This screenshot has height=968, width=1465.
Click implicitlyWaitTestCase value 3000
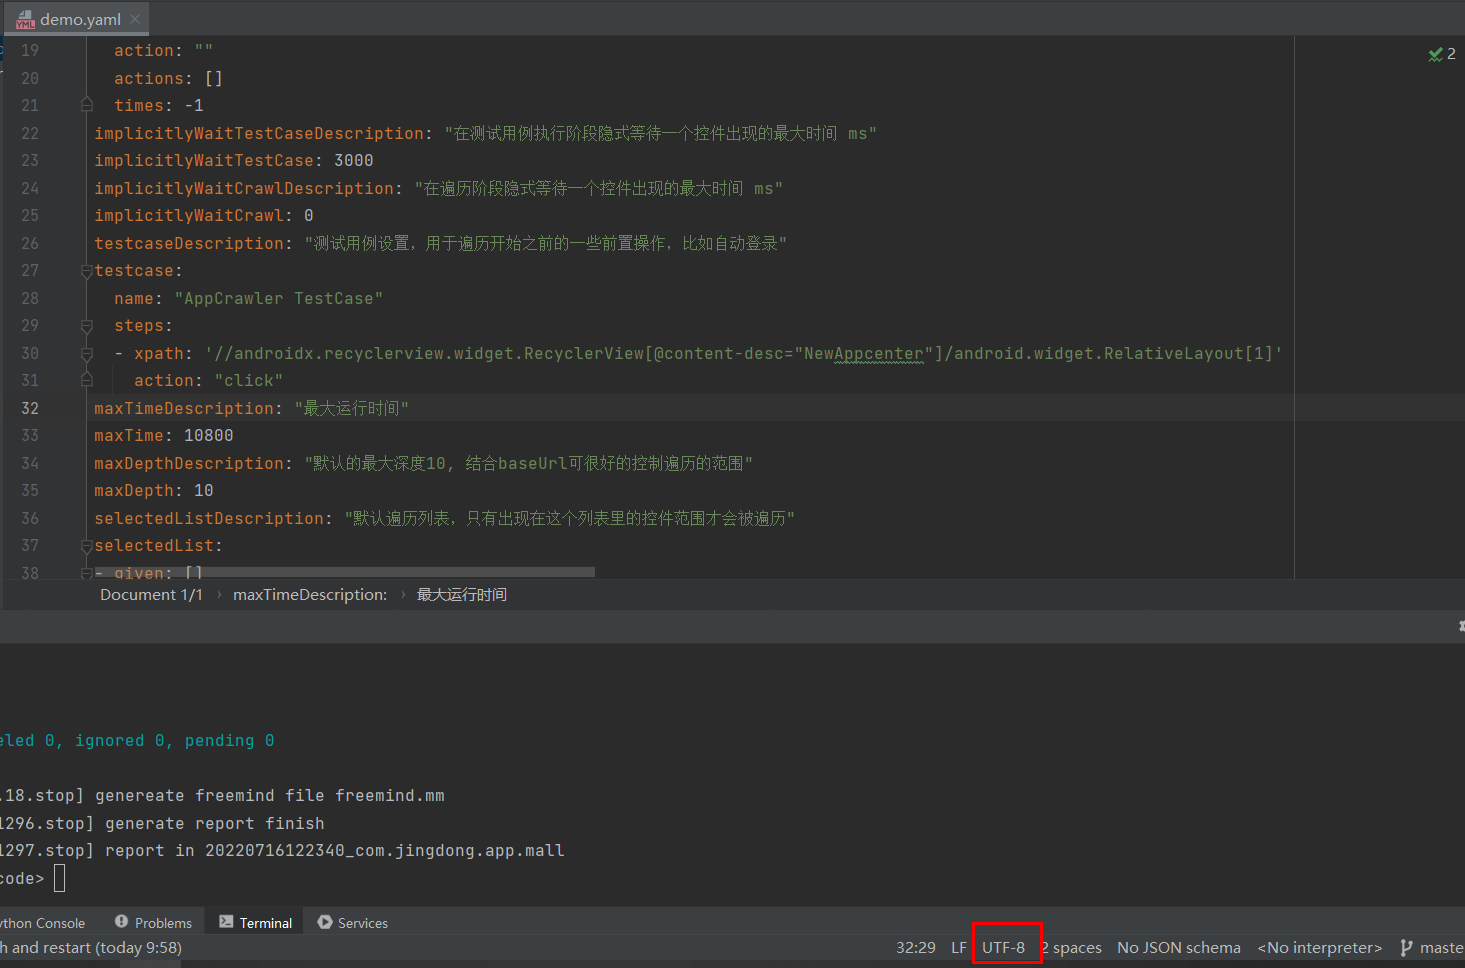tap(354, 160)
